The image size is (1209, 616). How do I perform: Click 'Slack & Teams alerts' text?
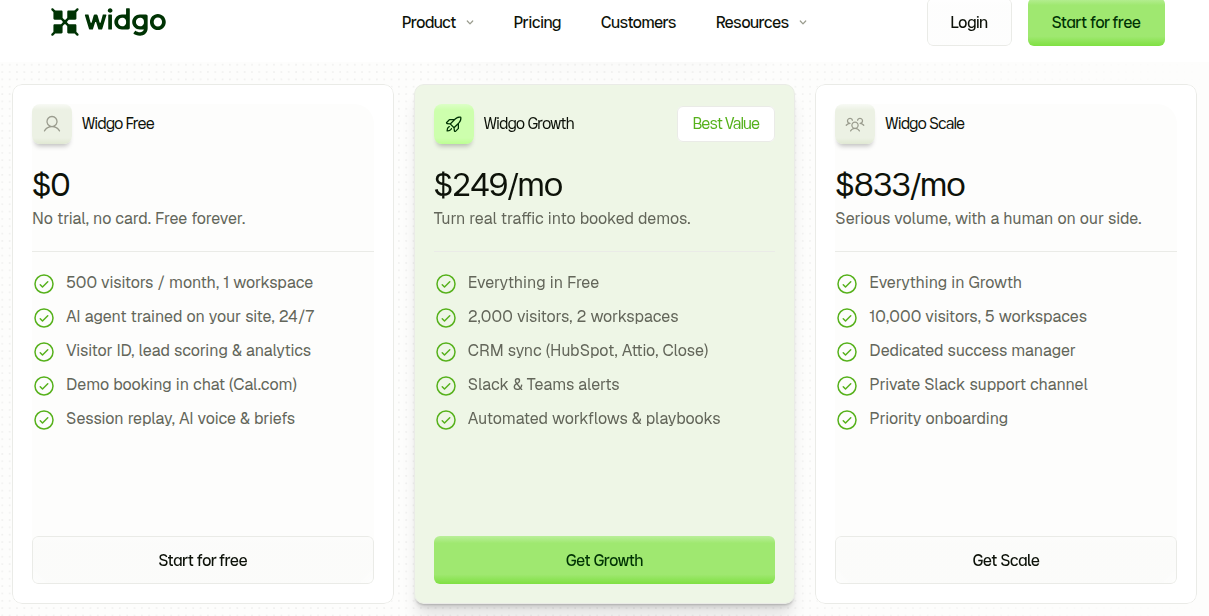544,385
